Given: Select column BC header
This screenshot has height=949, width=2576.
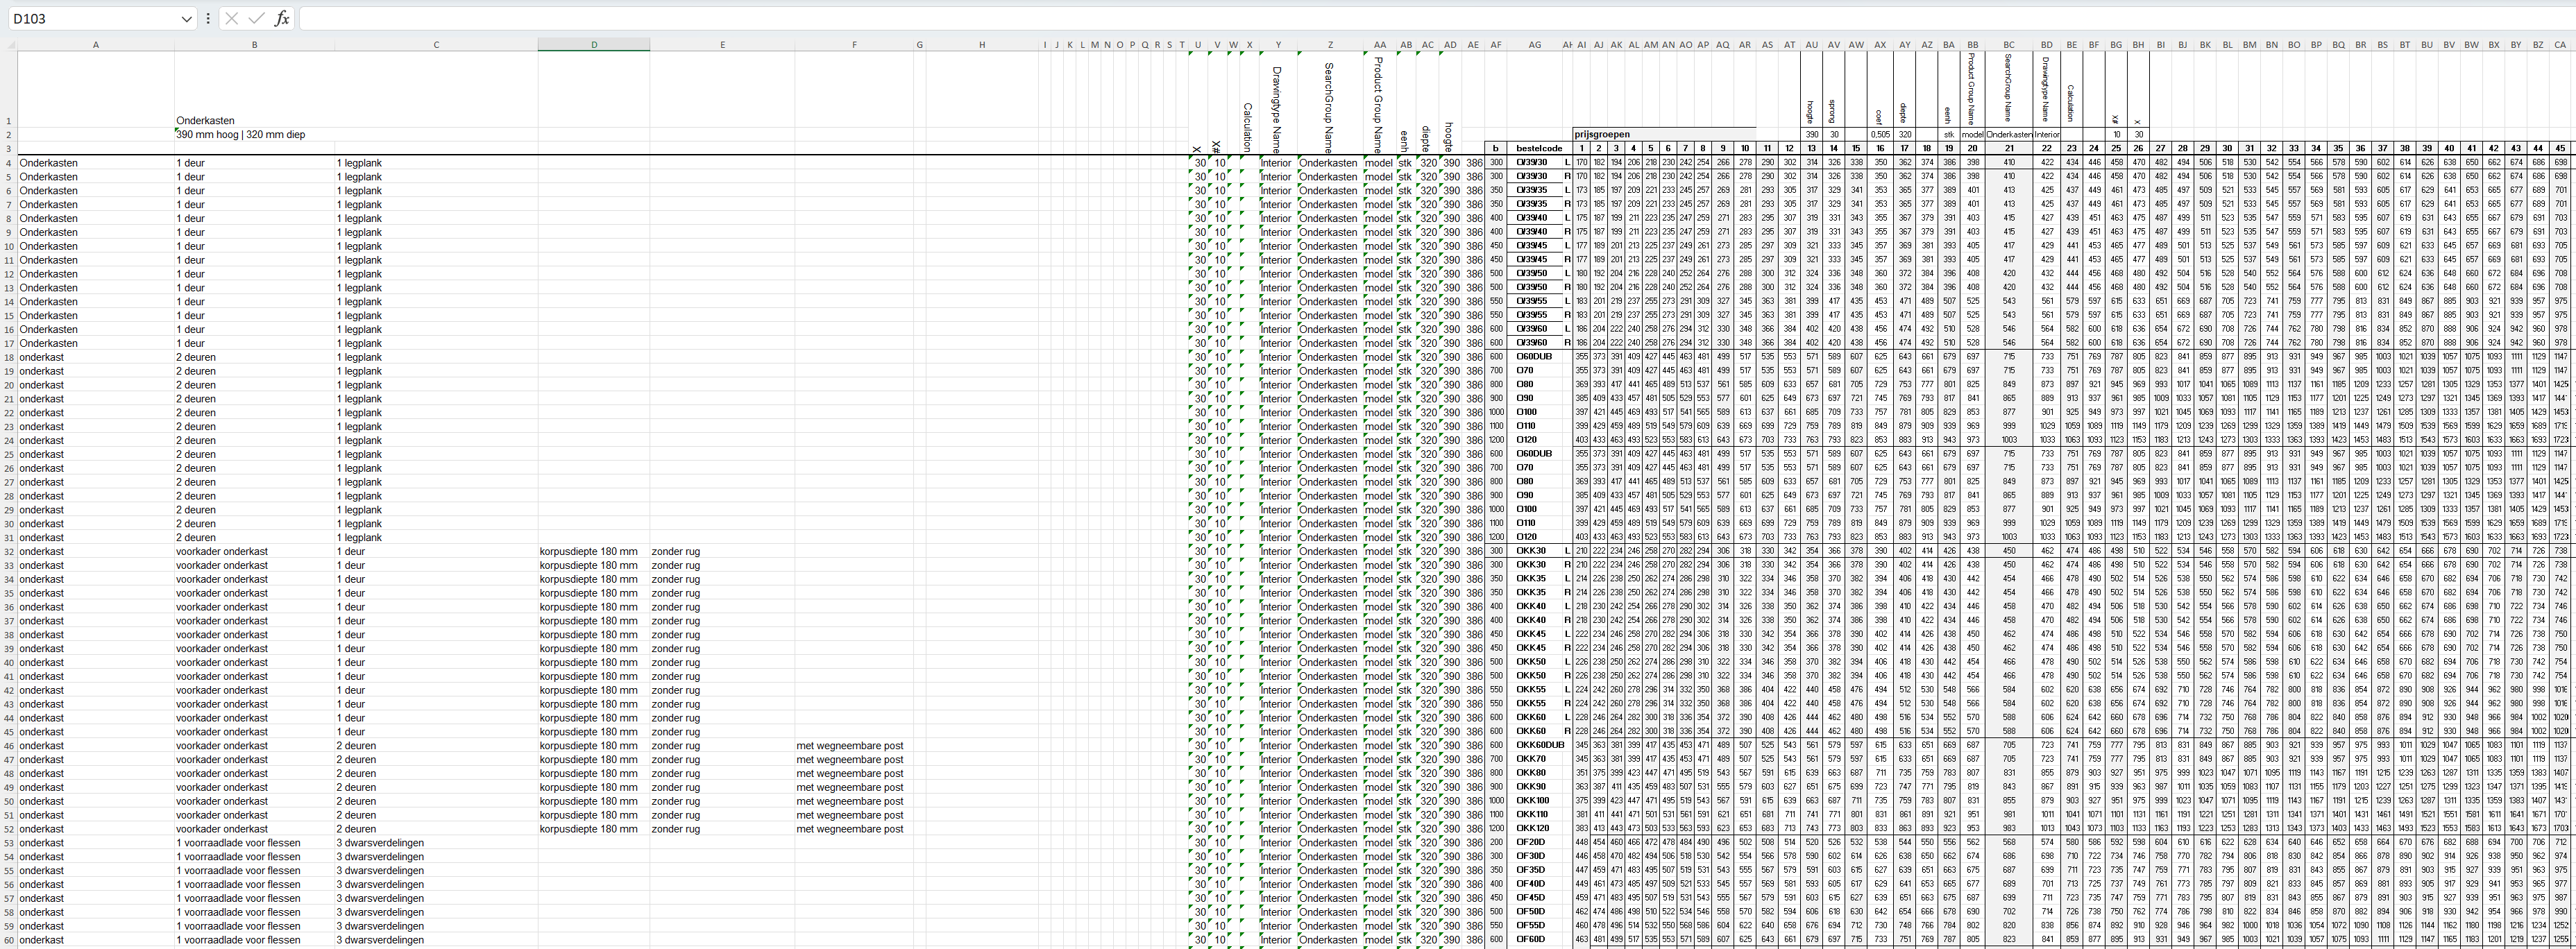Looking at the screenshot, I should (2009, 45).
